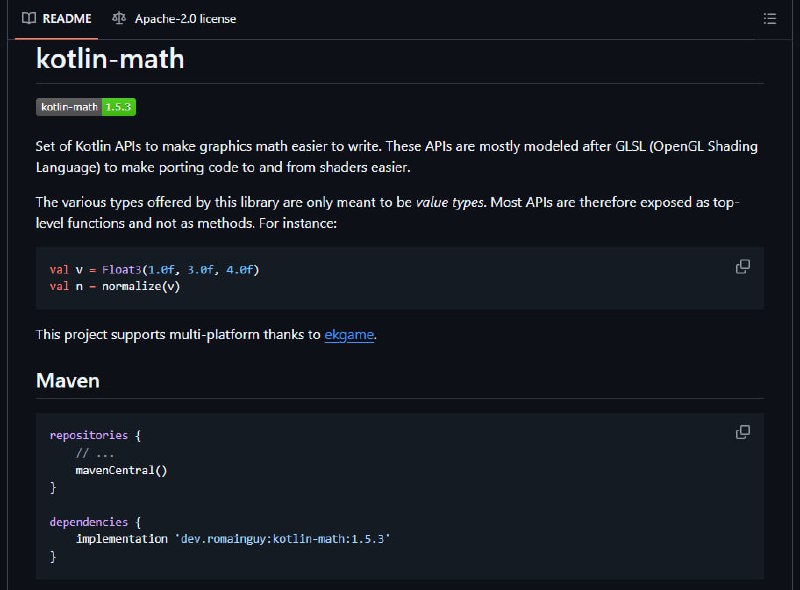Click the Maven section heading

coord(68,381)
